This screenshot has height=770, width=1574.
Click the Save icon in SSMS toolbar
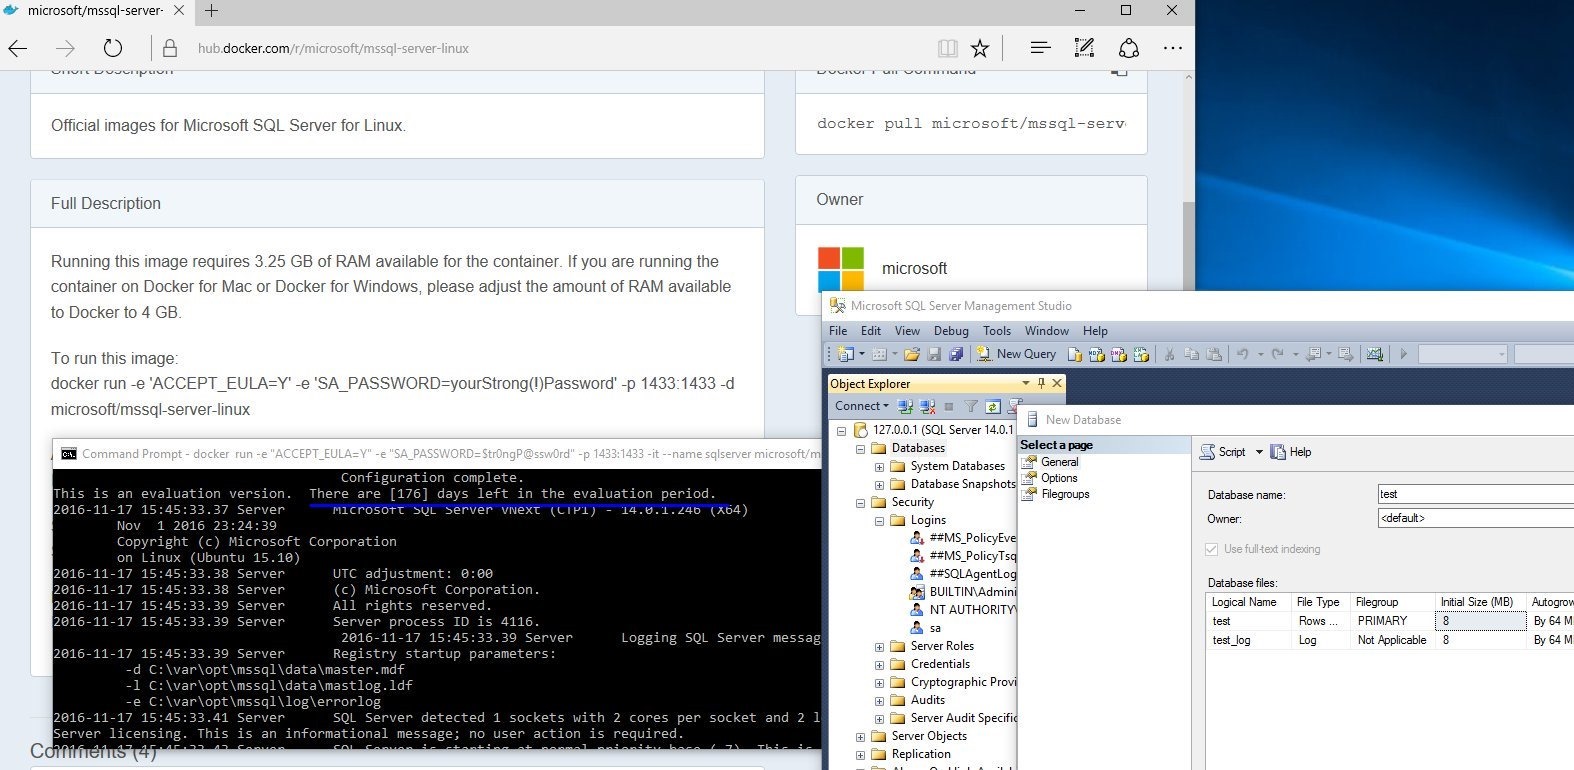[x=934, y=354]
